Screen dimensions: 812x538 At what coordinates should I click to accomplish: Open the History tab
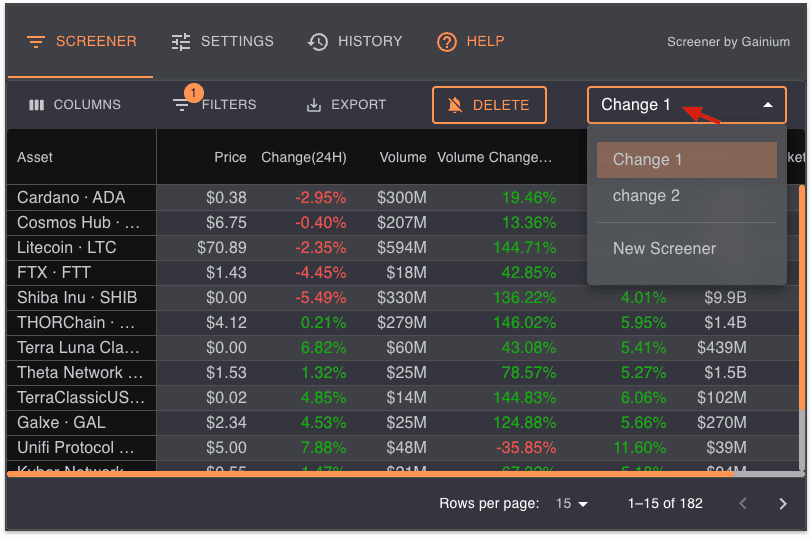(355, 42)
